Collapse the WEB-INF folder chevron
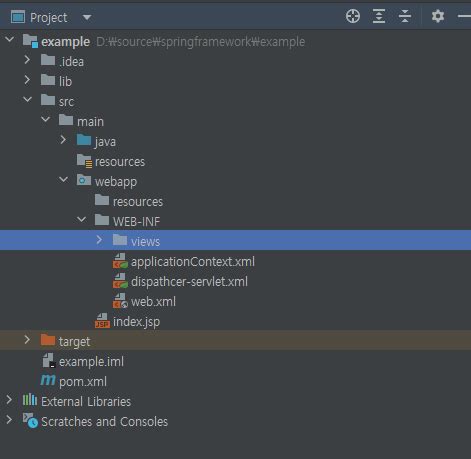471x459 pixels. [81, 219]
